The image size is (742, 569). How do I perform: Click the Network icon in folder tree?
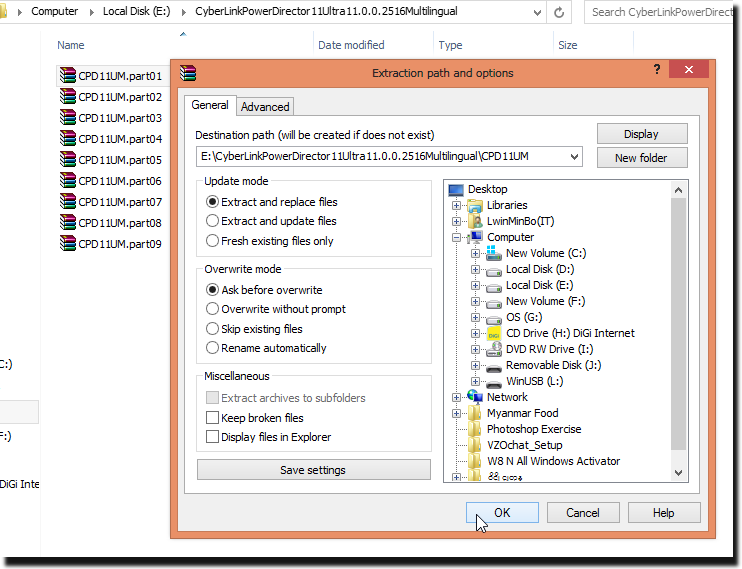(475, 397)
